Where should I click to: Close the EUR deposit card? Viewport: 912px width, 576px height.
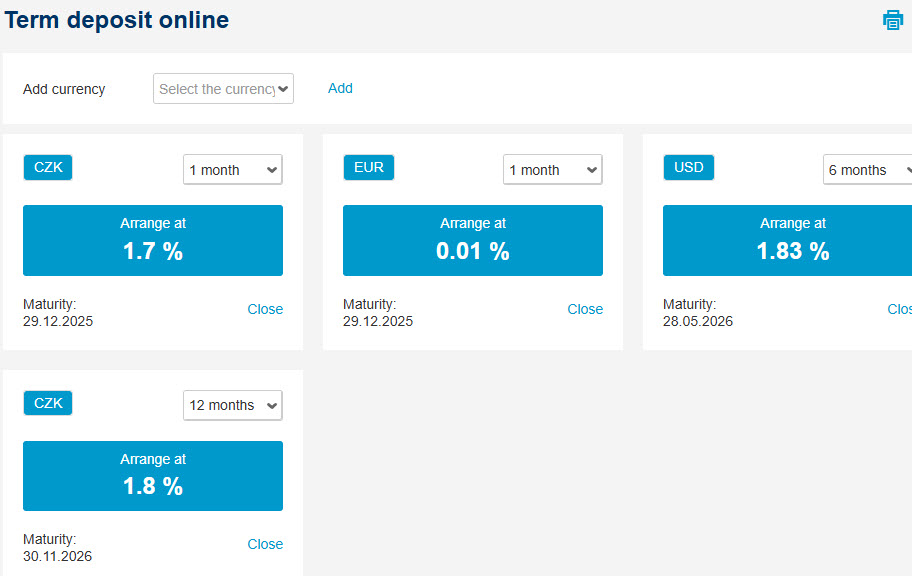[585, 309]
